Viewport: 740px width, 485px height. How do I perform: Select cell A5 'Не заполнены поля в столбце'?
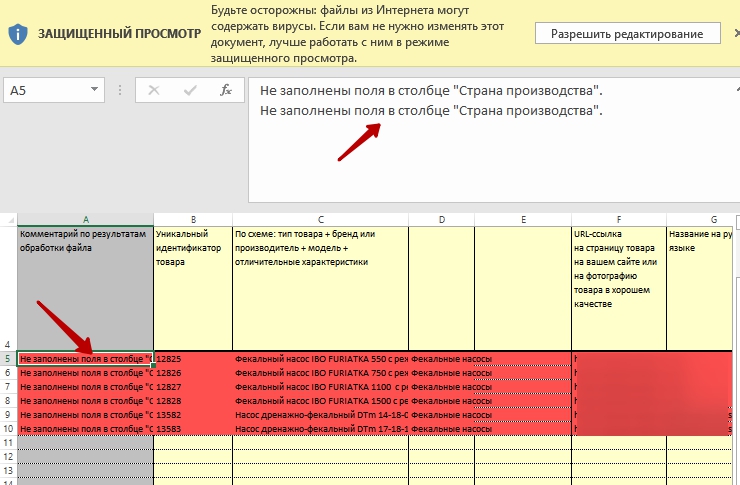click(x=85, y=359)
